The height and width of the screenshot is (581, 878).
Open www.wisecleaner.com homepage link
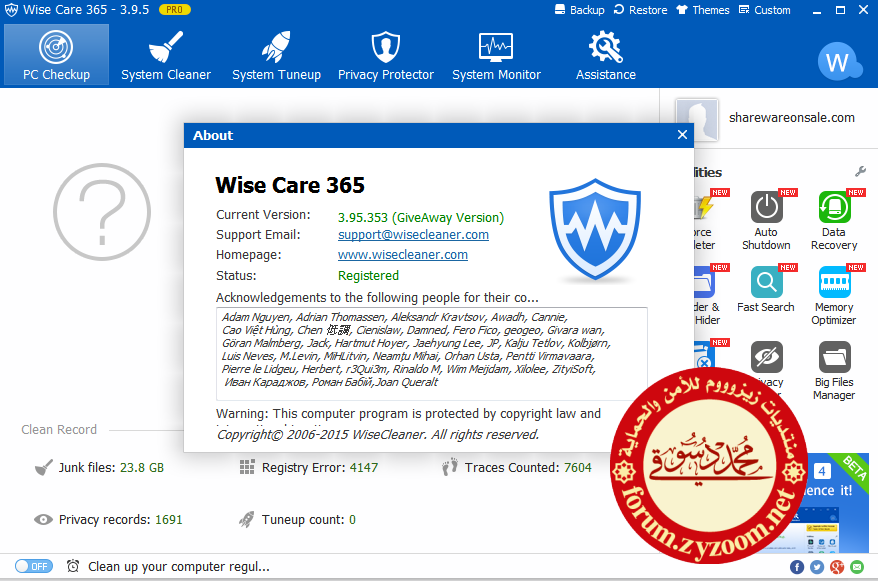[x=403, y=255]
